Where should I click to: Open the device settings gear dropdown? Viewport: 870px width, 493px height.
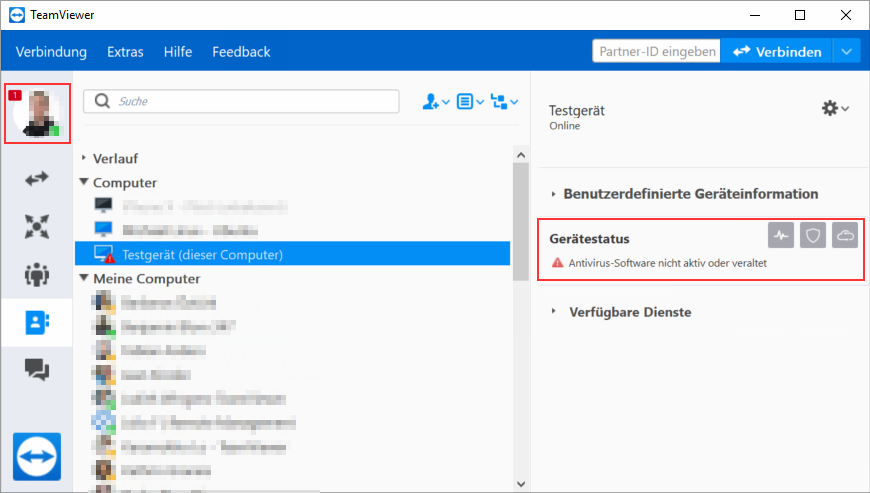click(835, 108)
